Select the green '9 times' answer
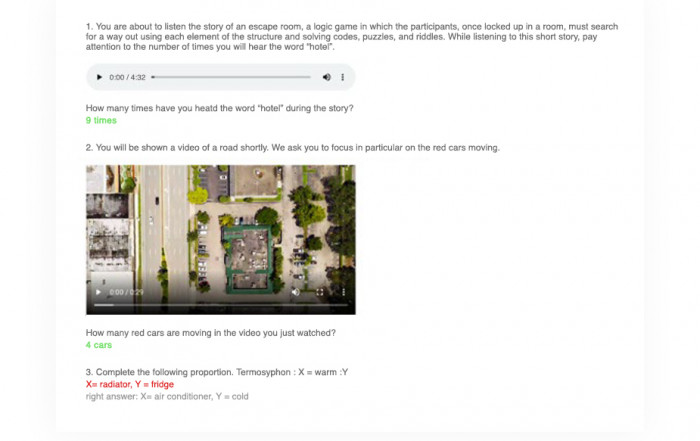Viewport: 700px width, 441px height. 101,121
